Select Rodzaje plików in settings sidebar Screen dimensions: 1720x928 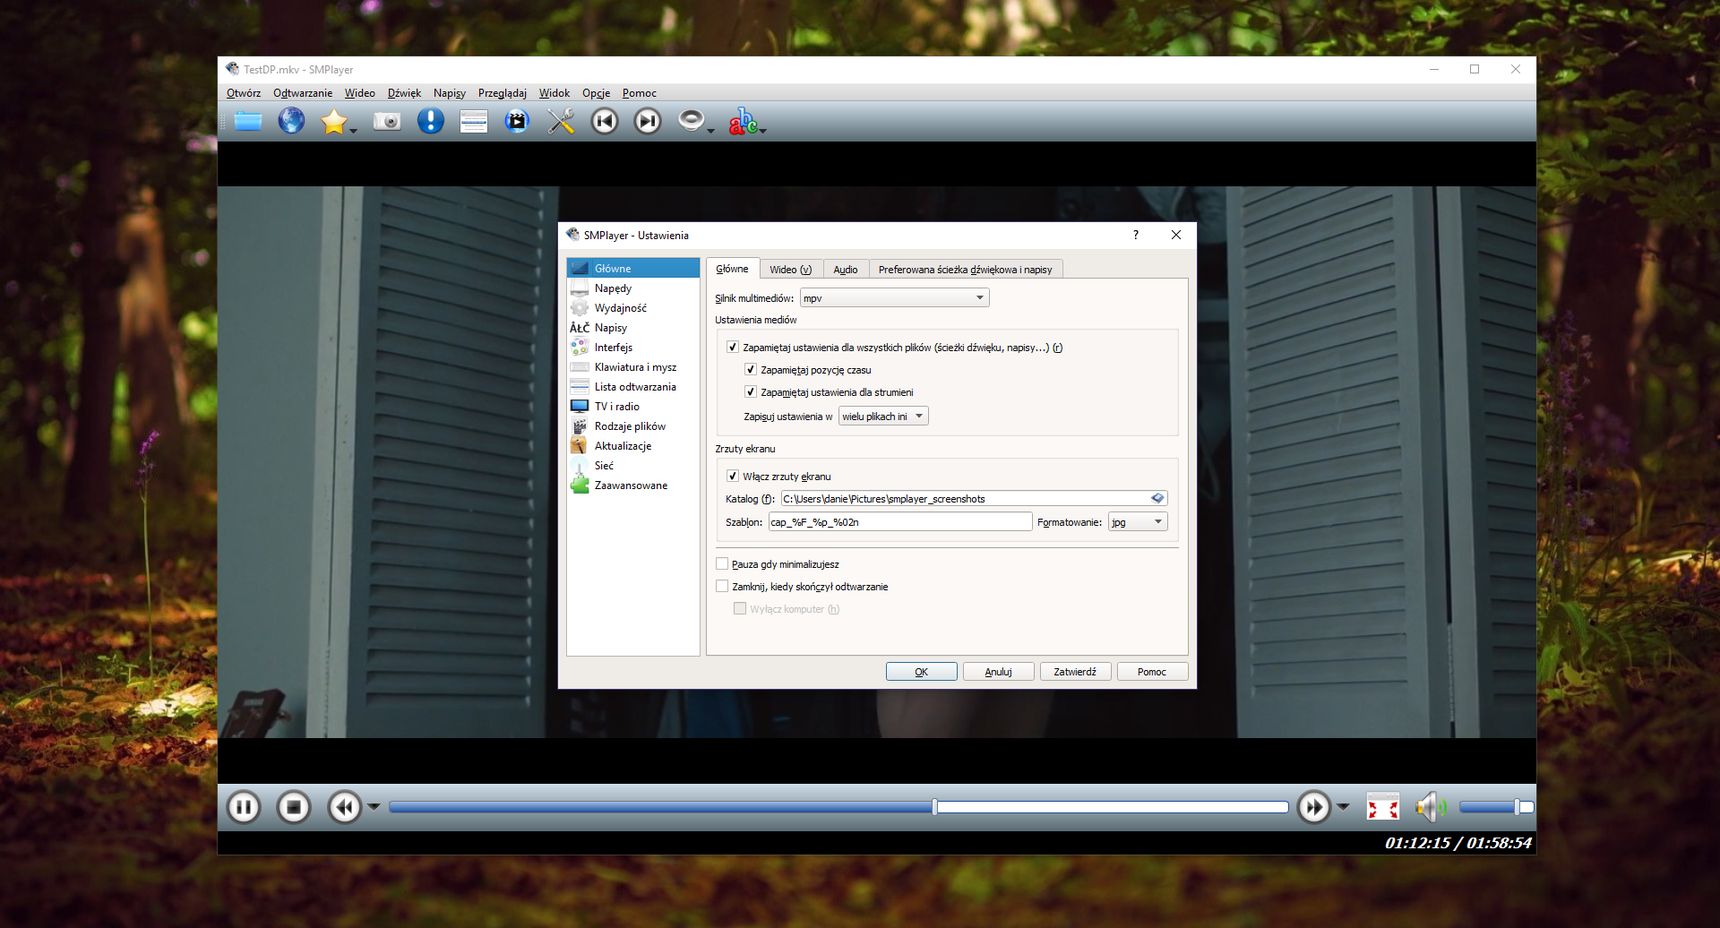(x=633, y=426)
